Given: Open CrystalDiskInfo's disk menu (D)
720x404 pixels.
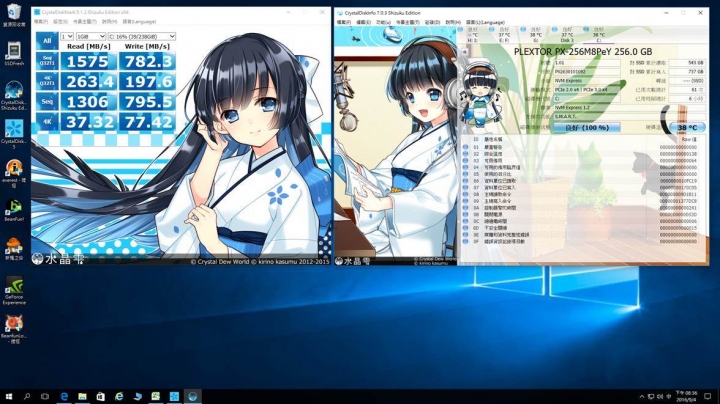Looking at the screenshot, I should 432,22.
